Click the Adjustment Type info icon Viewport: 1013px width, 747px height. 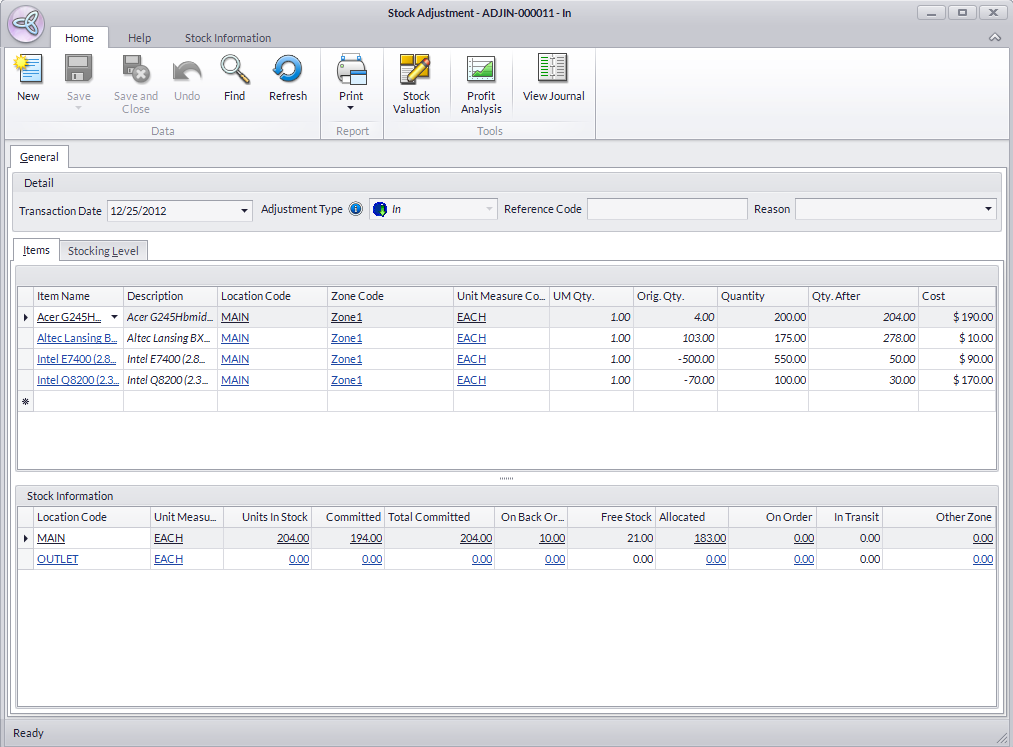coord(356,210)
